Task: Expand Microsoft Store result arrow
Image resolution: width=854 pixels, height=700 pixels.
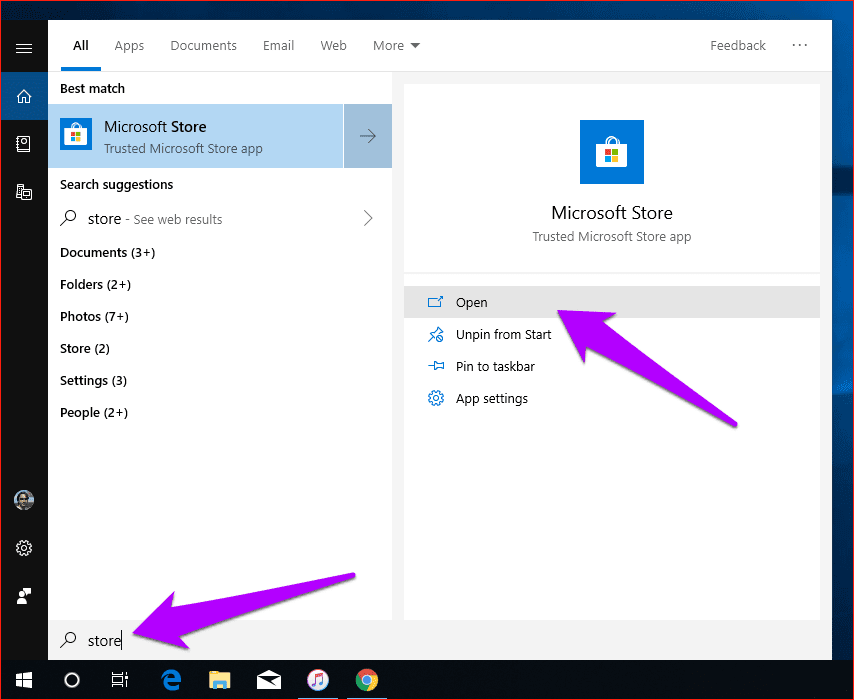Action: pos(368,136)
